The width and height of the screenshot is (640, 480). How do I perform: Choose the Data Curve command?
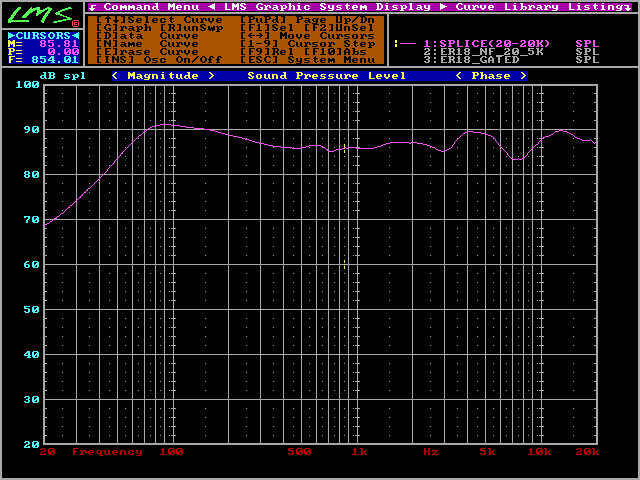coord(147,36)
